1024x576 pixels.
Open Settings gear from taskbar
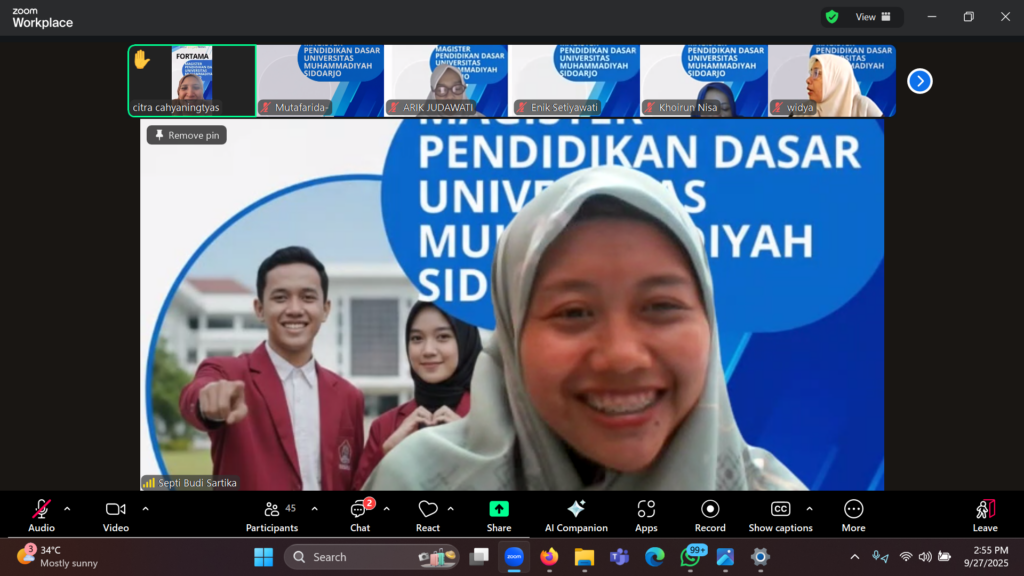point(760,557)
